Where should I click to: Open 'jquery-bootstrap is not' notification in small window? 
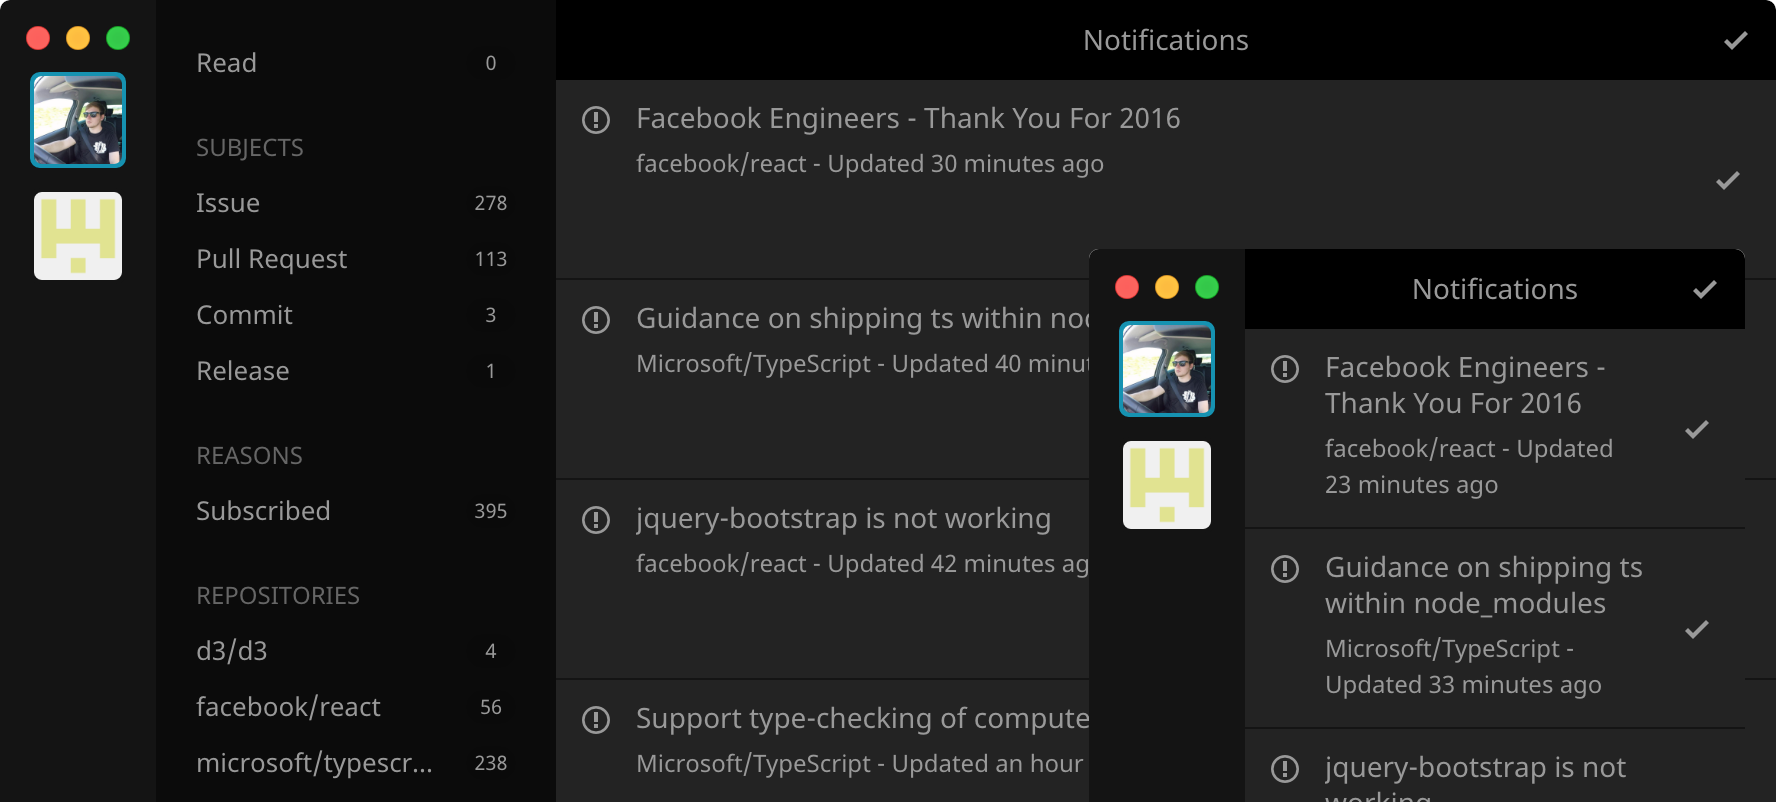1475,777
